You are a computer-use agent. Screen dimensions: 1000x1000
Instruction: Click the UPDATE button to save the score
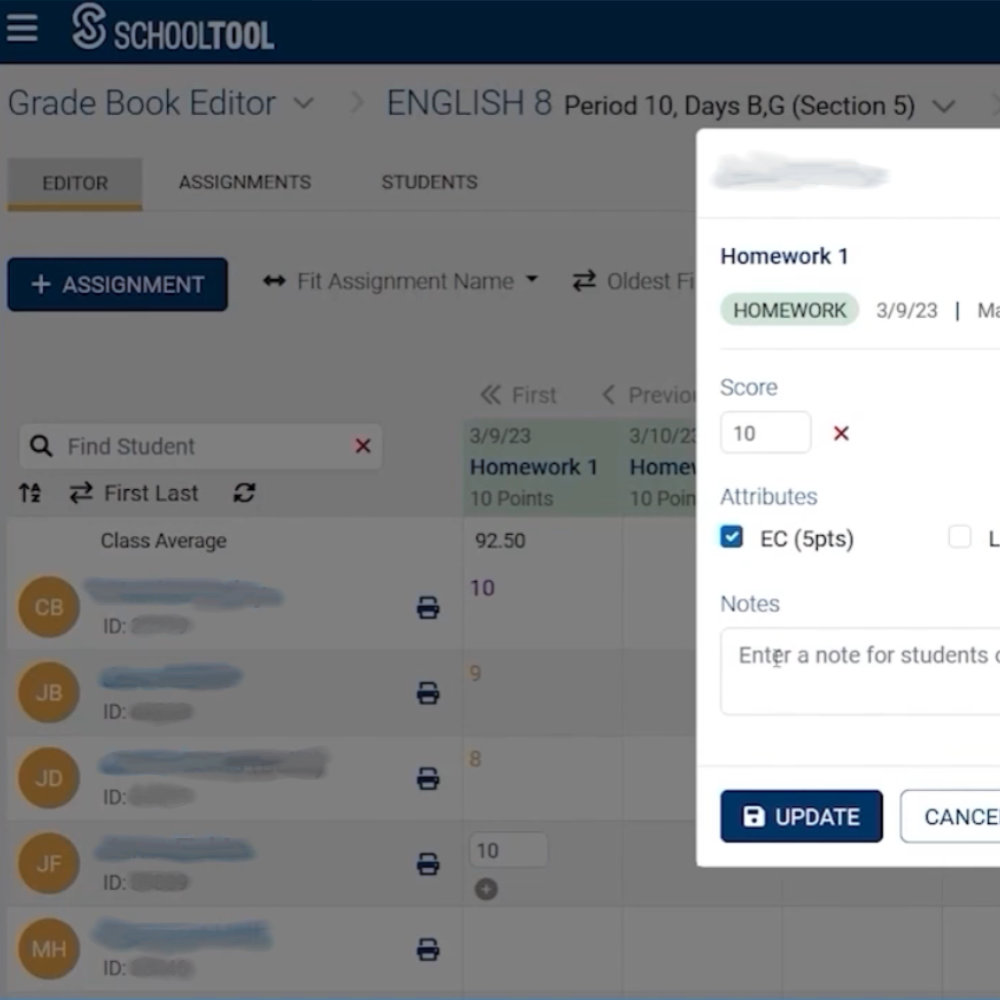(801, 816)
